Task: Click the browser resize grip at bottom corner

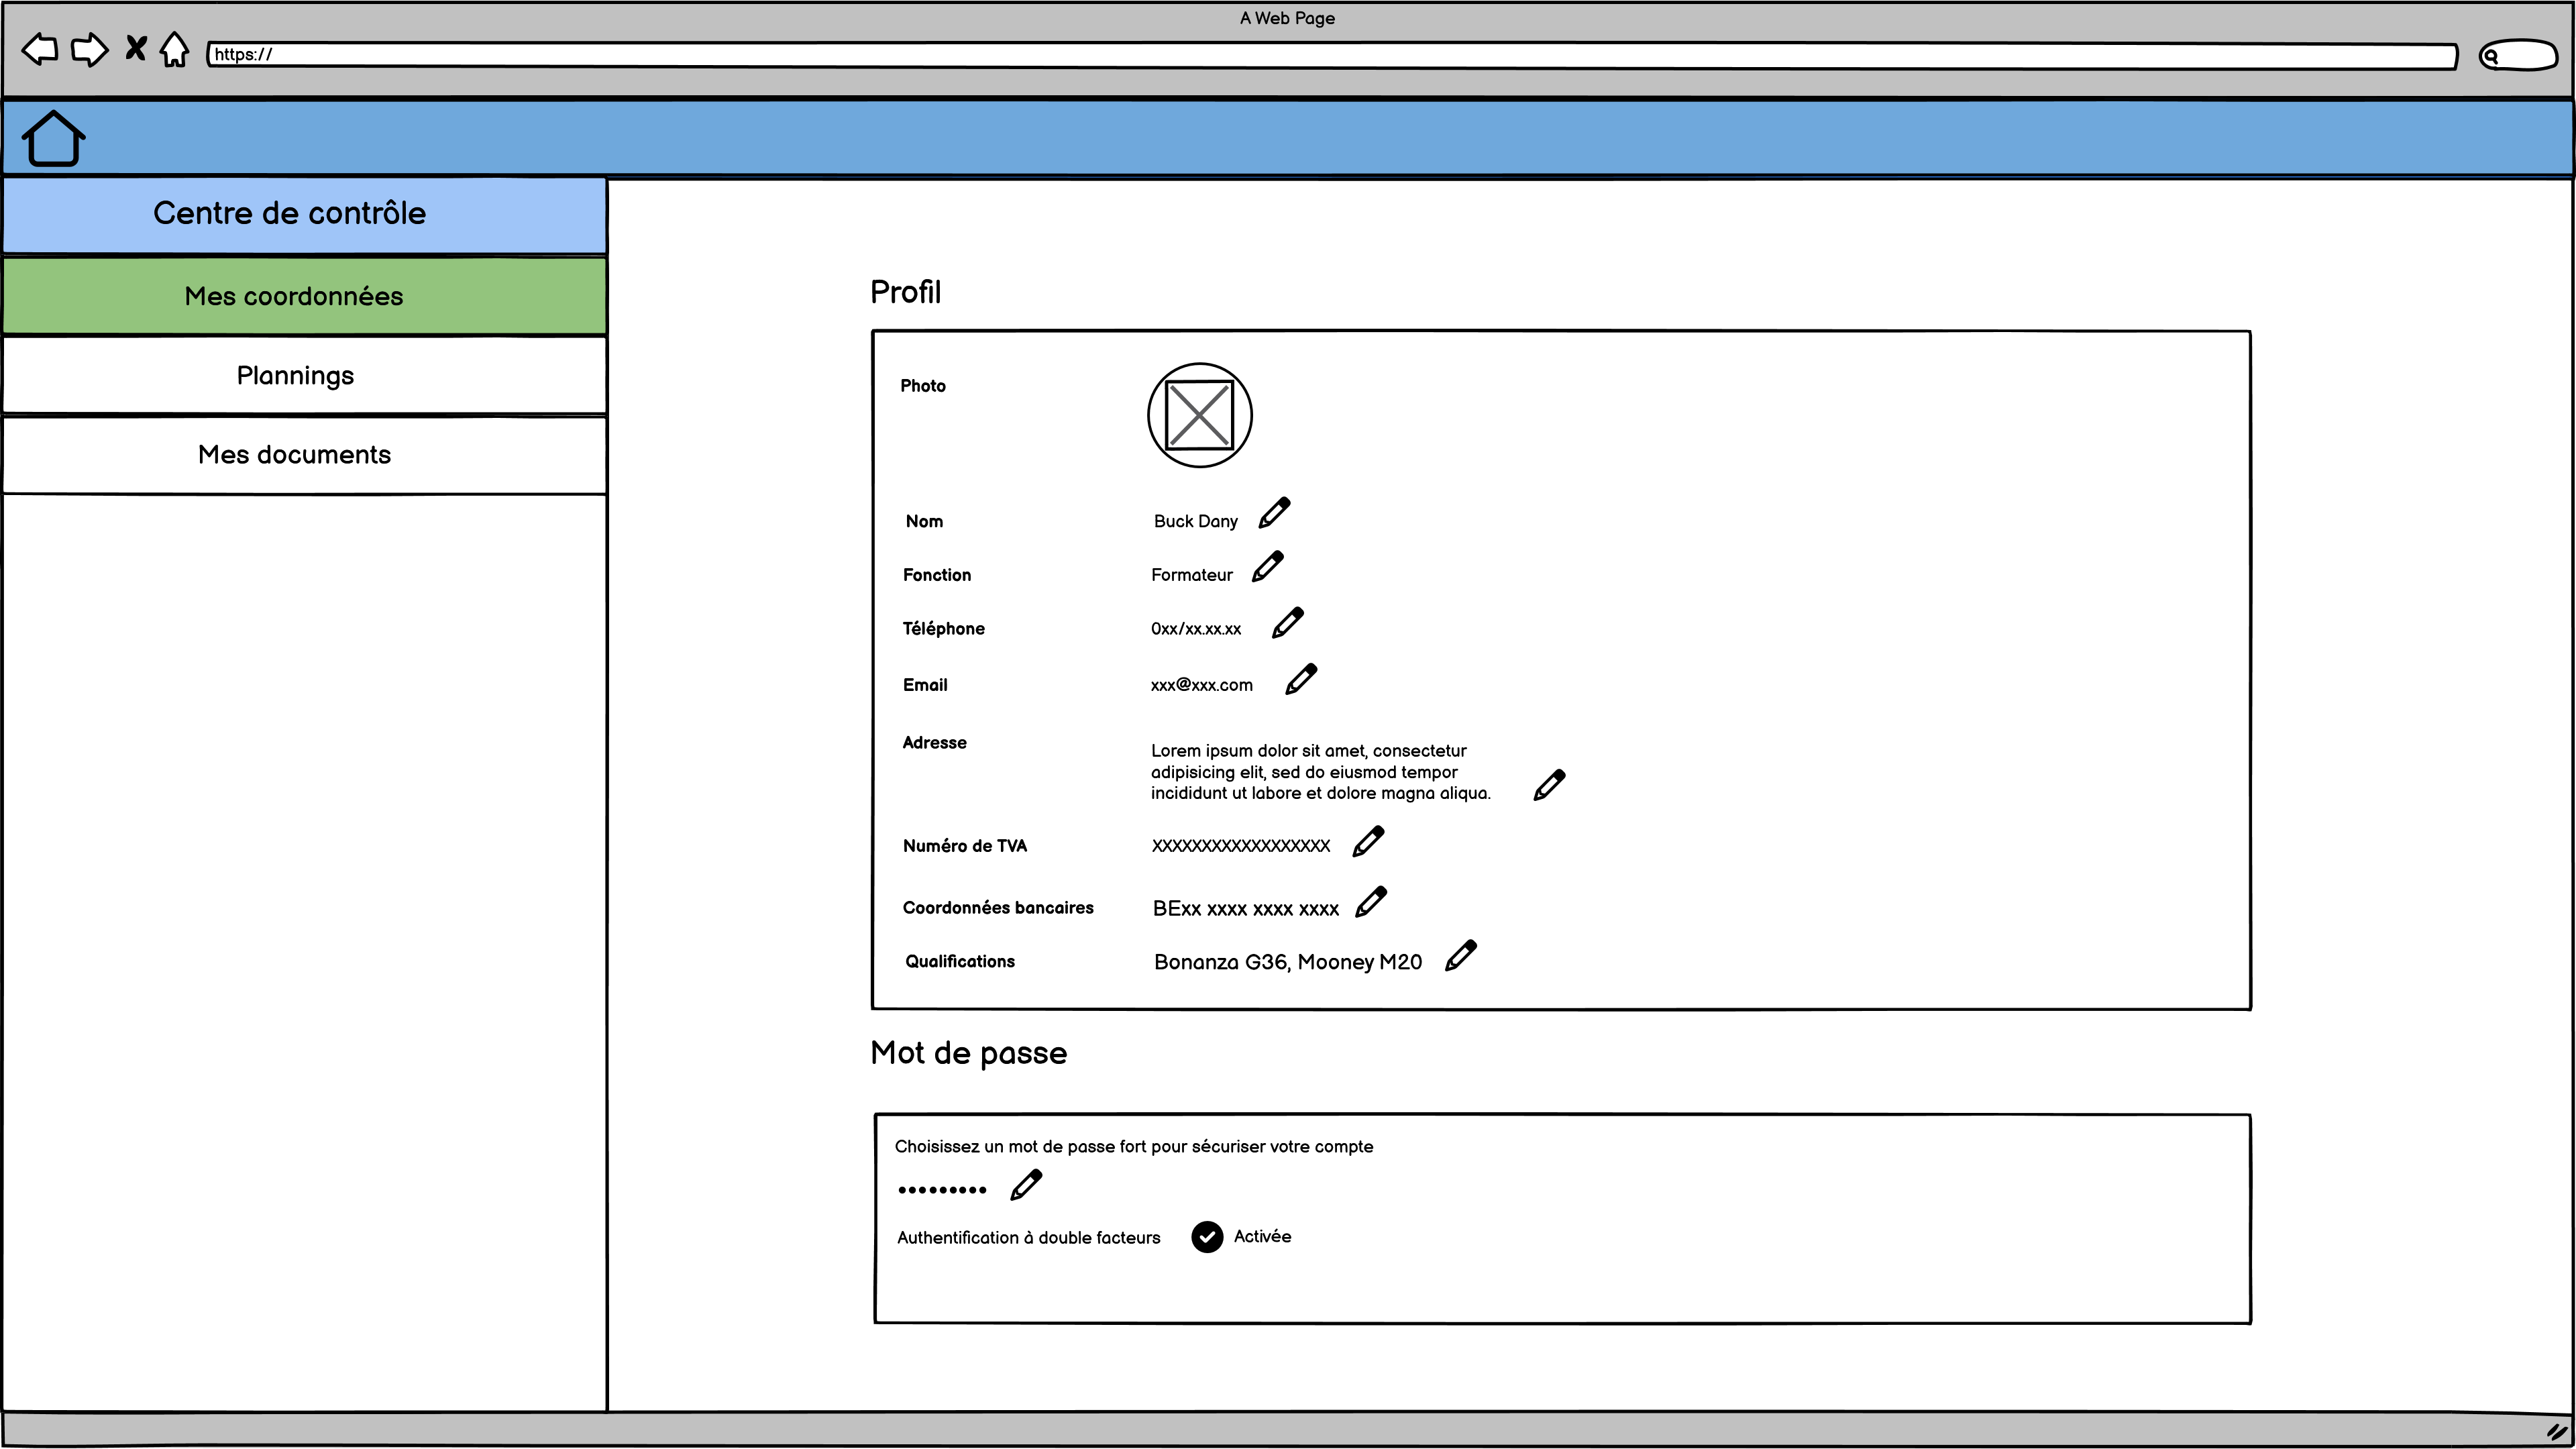Action: (x=2556, y=1431)
